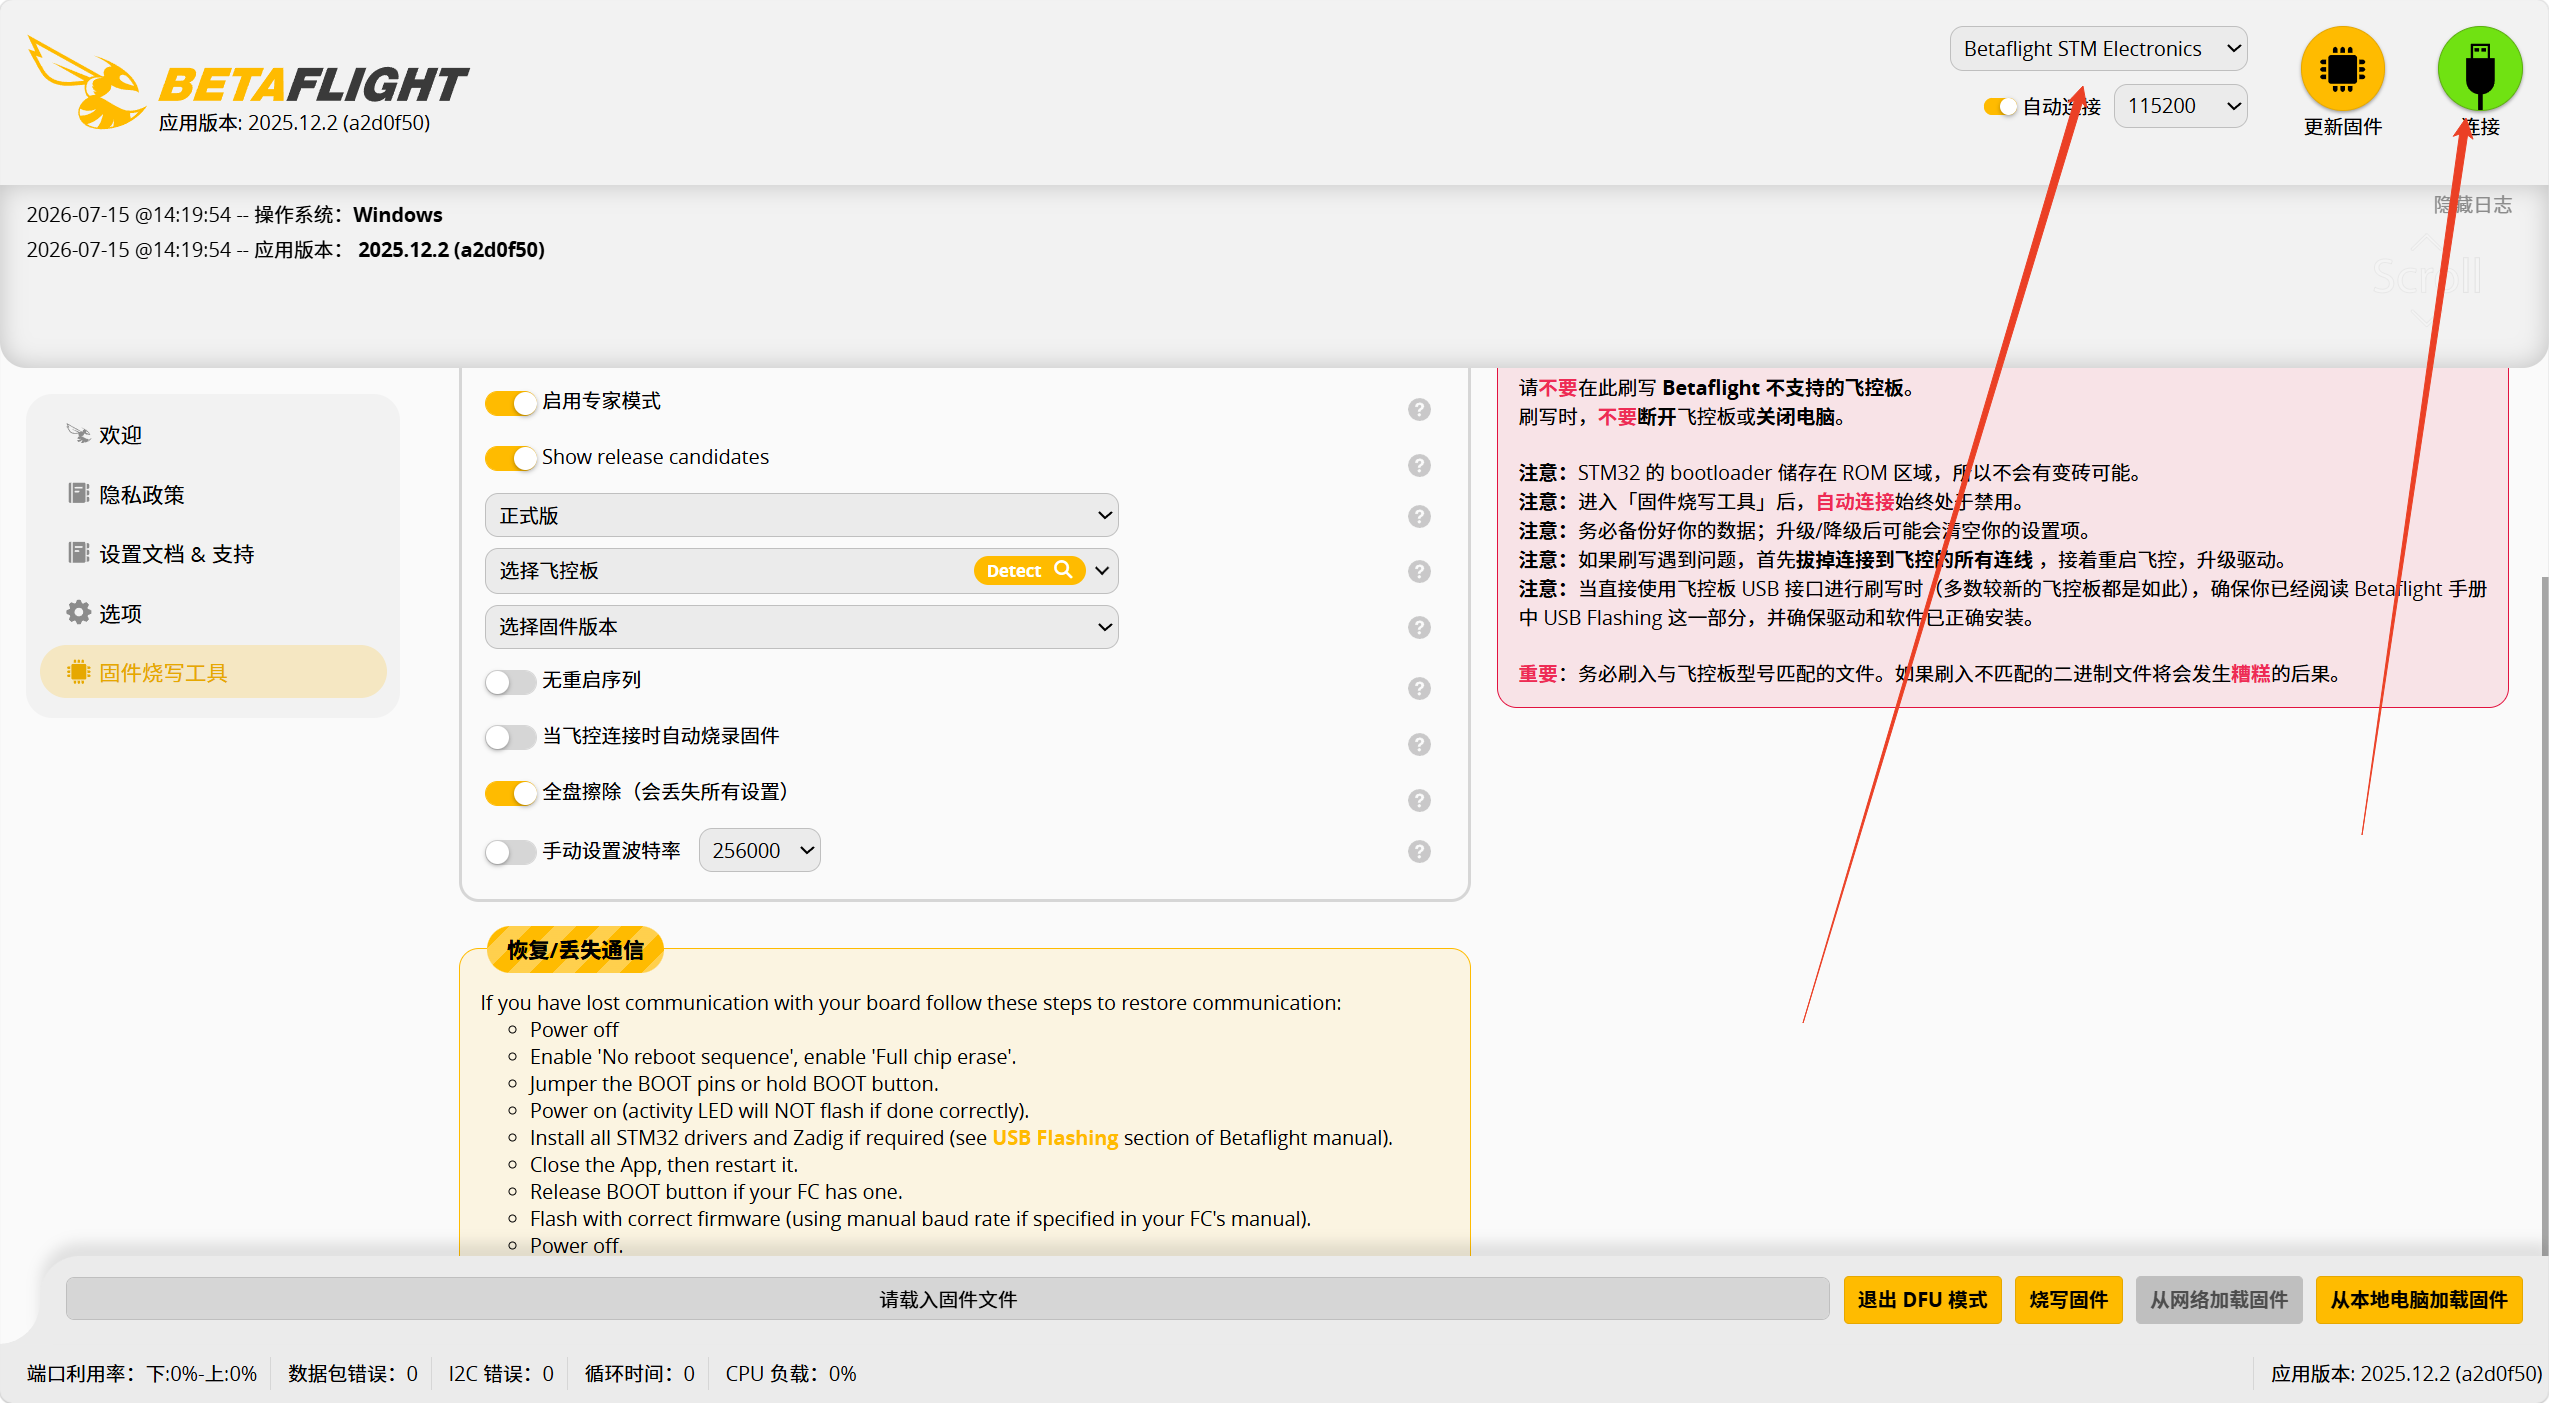Click help icon beside 选择固件版本
Screen dimensions: 2549x1403
[x=1419, y=627]
